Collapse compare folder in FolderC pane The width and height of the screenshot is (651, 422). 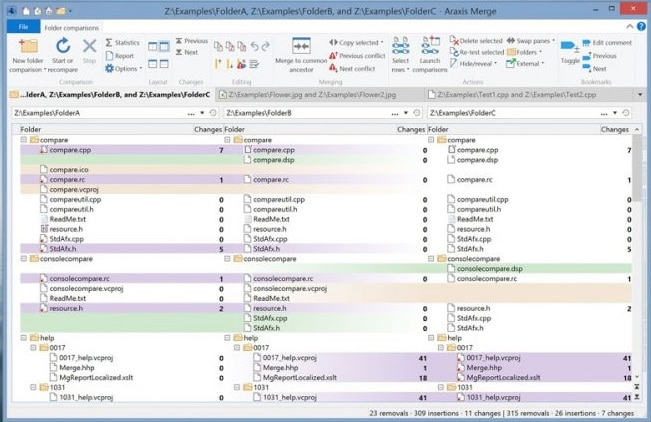click(x=431, y=140)
